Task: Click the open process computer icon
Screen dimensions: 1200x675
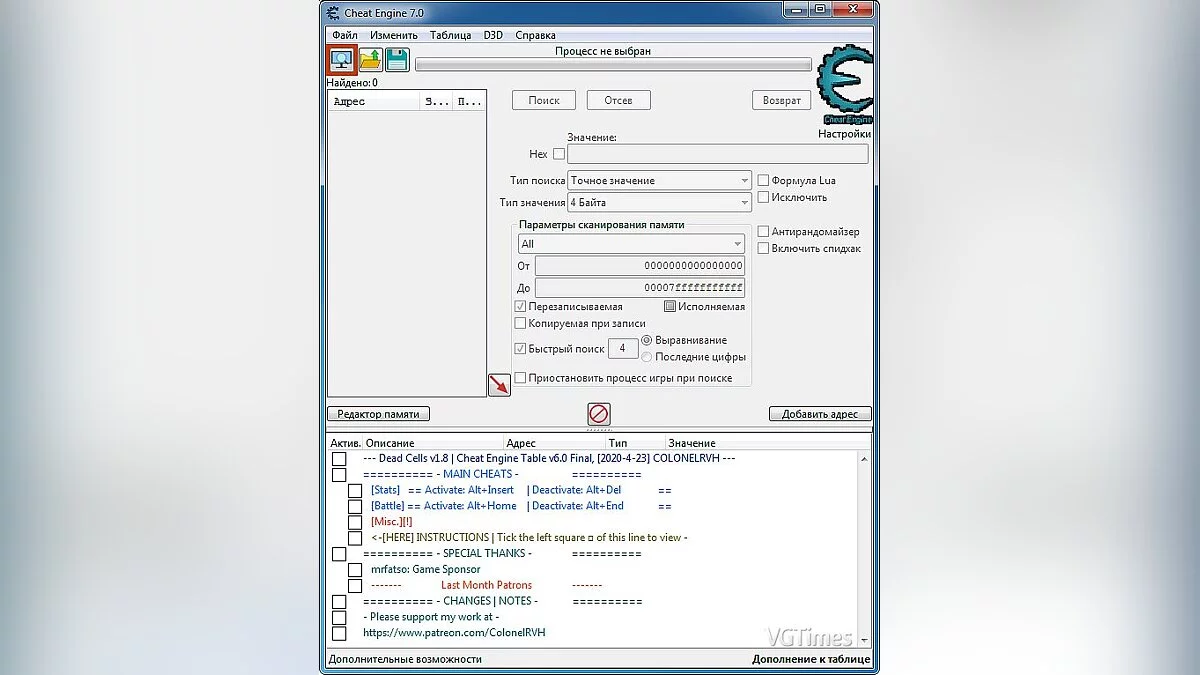Action: (x=343, y=60)
